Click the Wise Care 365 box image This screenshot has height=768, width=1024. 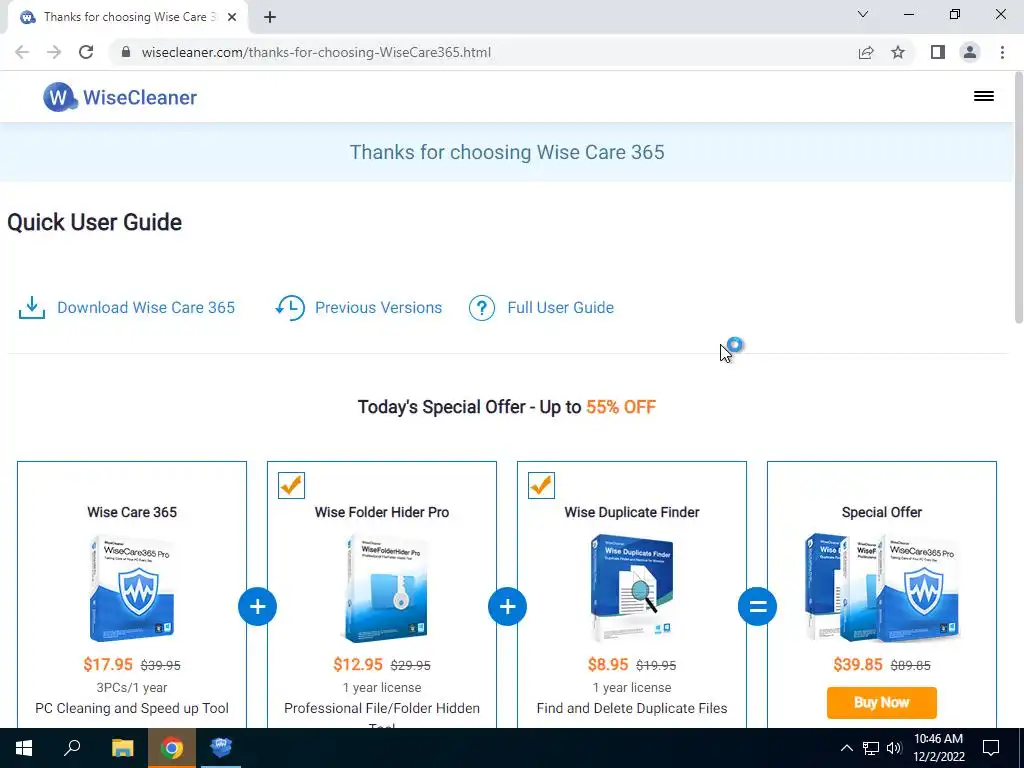(x=132, y=588)
